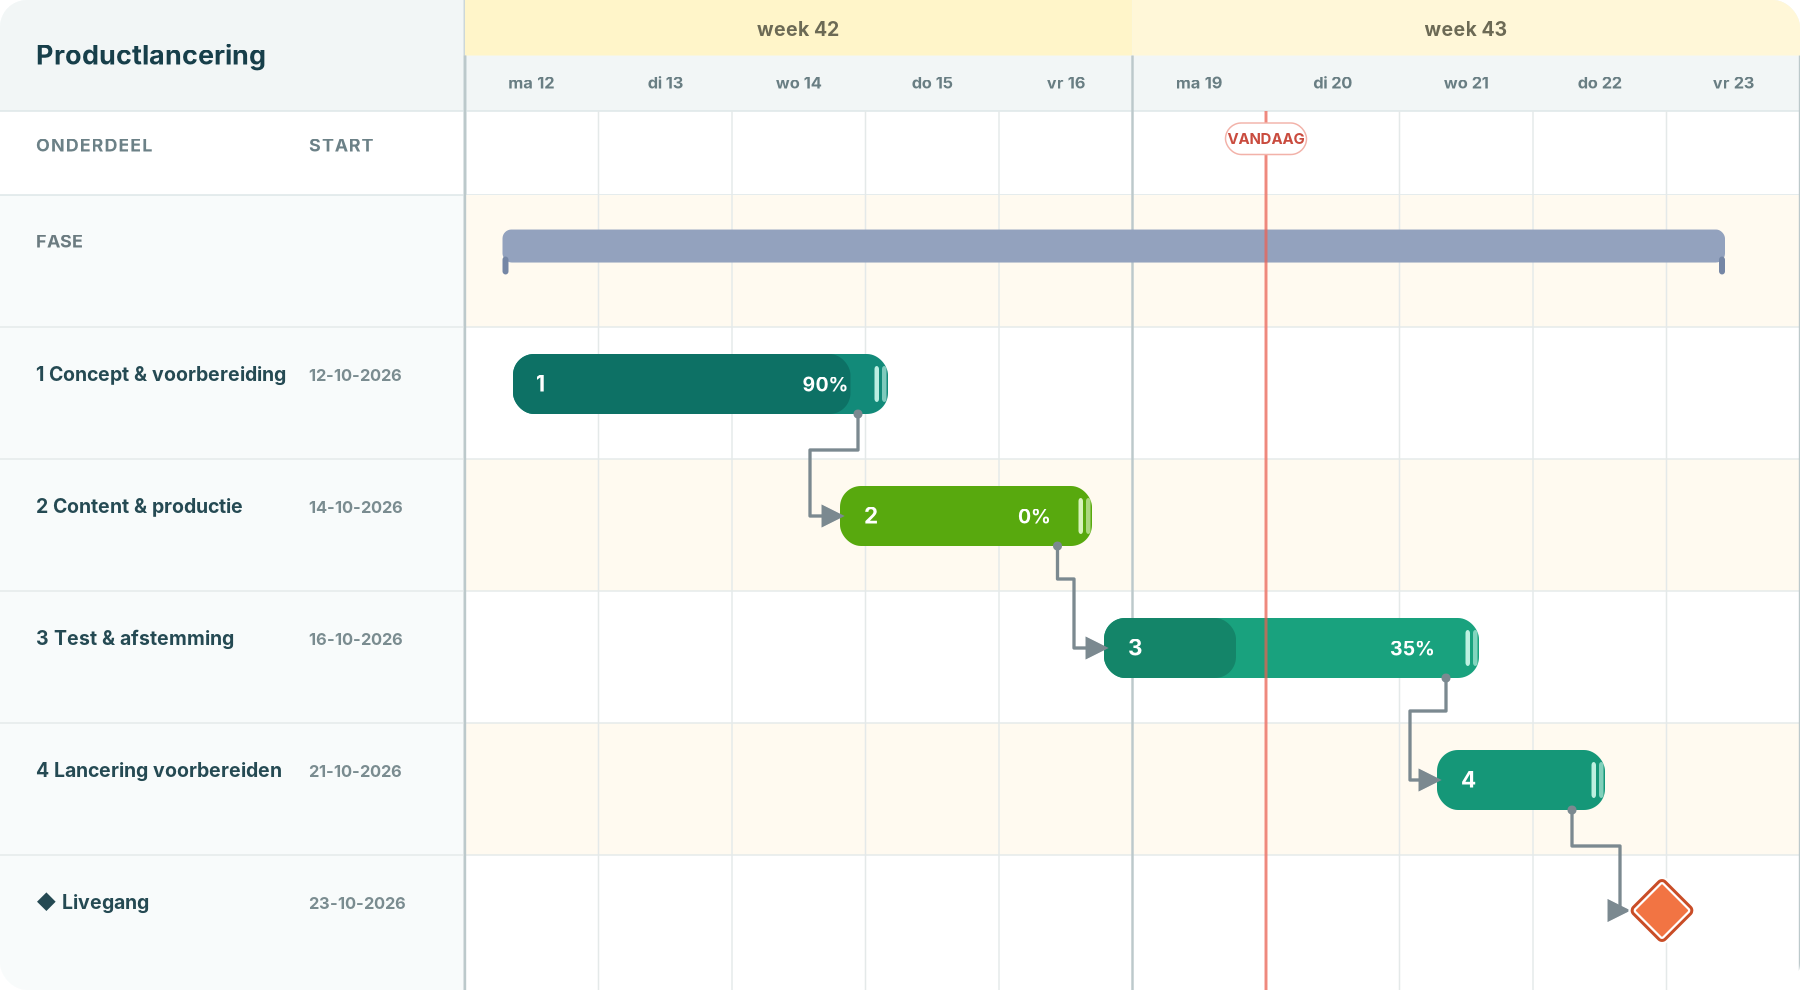Click the wo 14 day column header
Image resolution: width=1800 pixels, height=990 pixels.
click(798, 83)
